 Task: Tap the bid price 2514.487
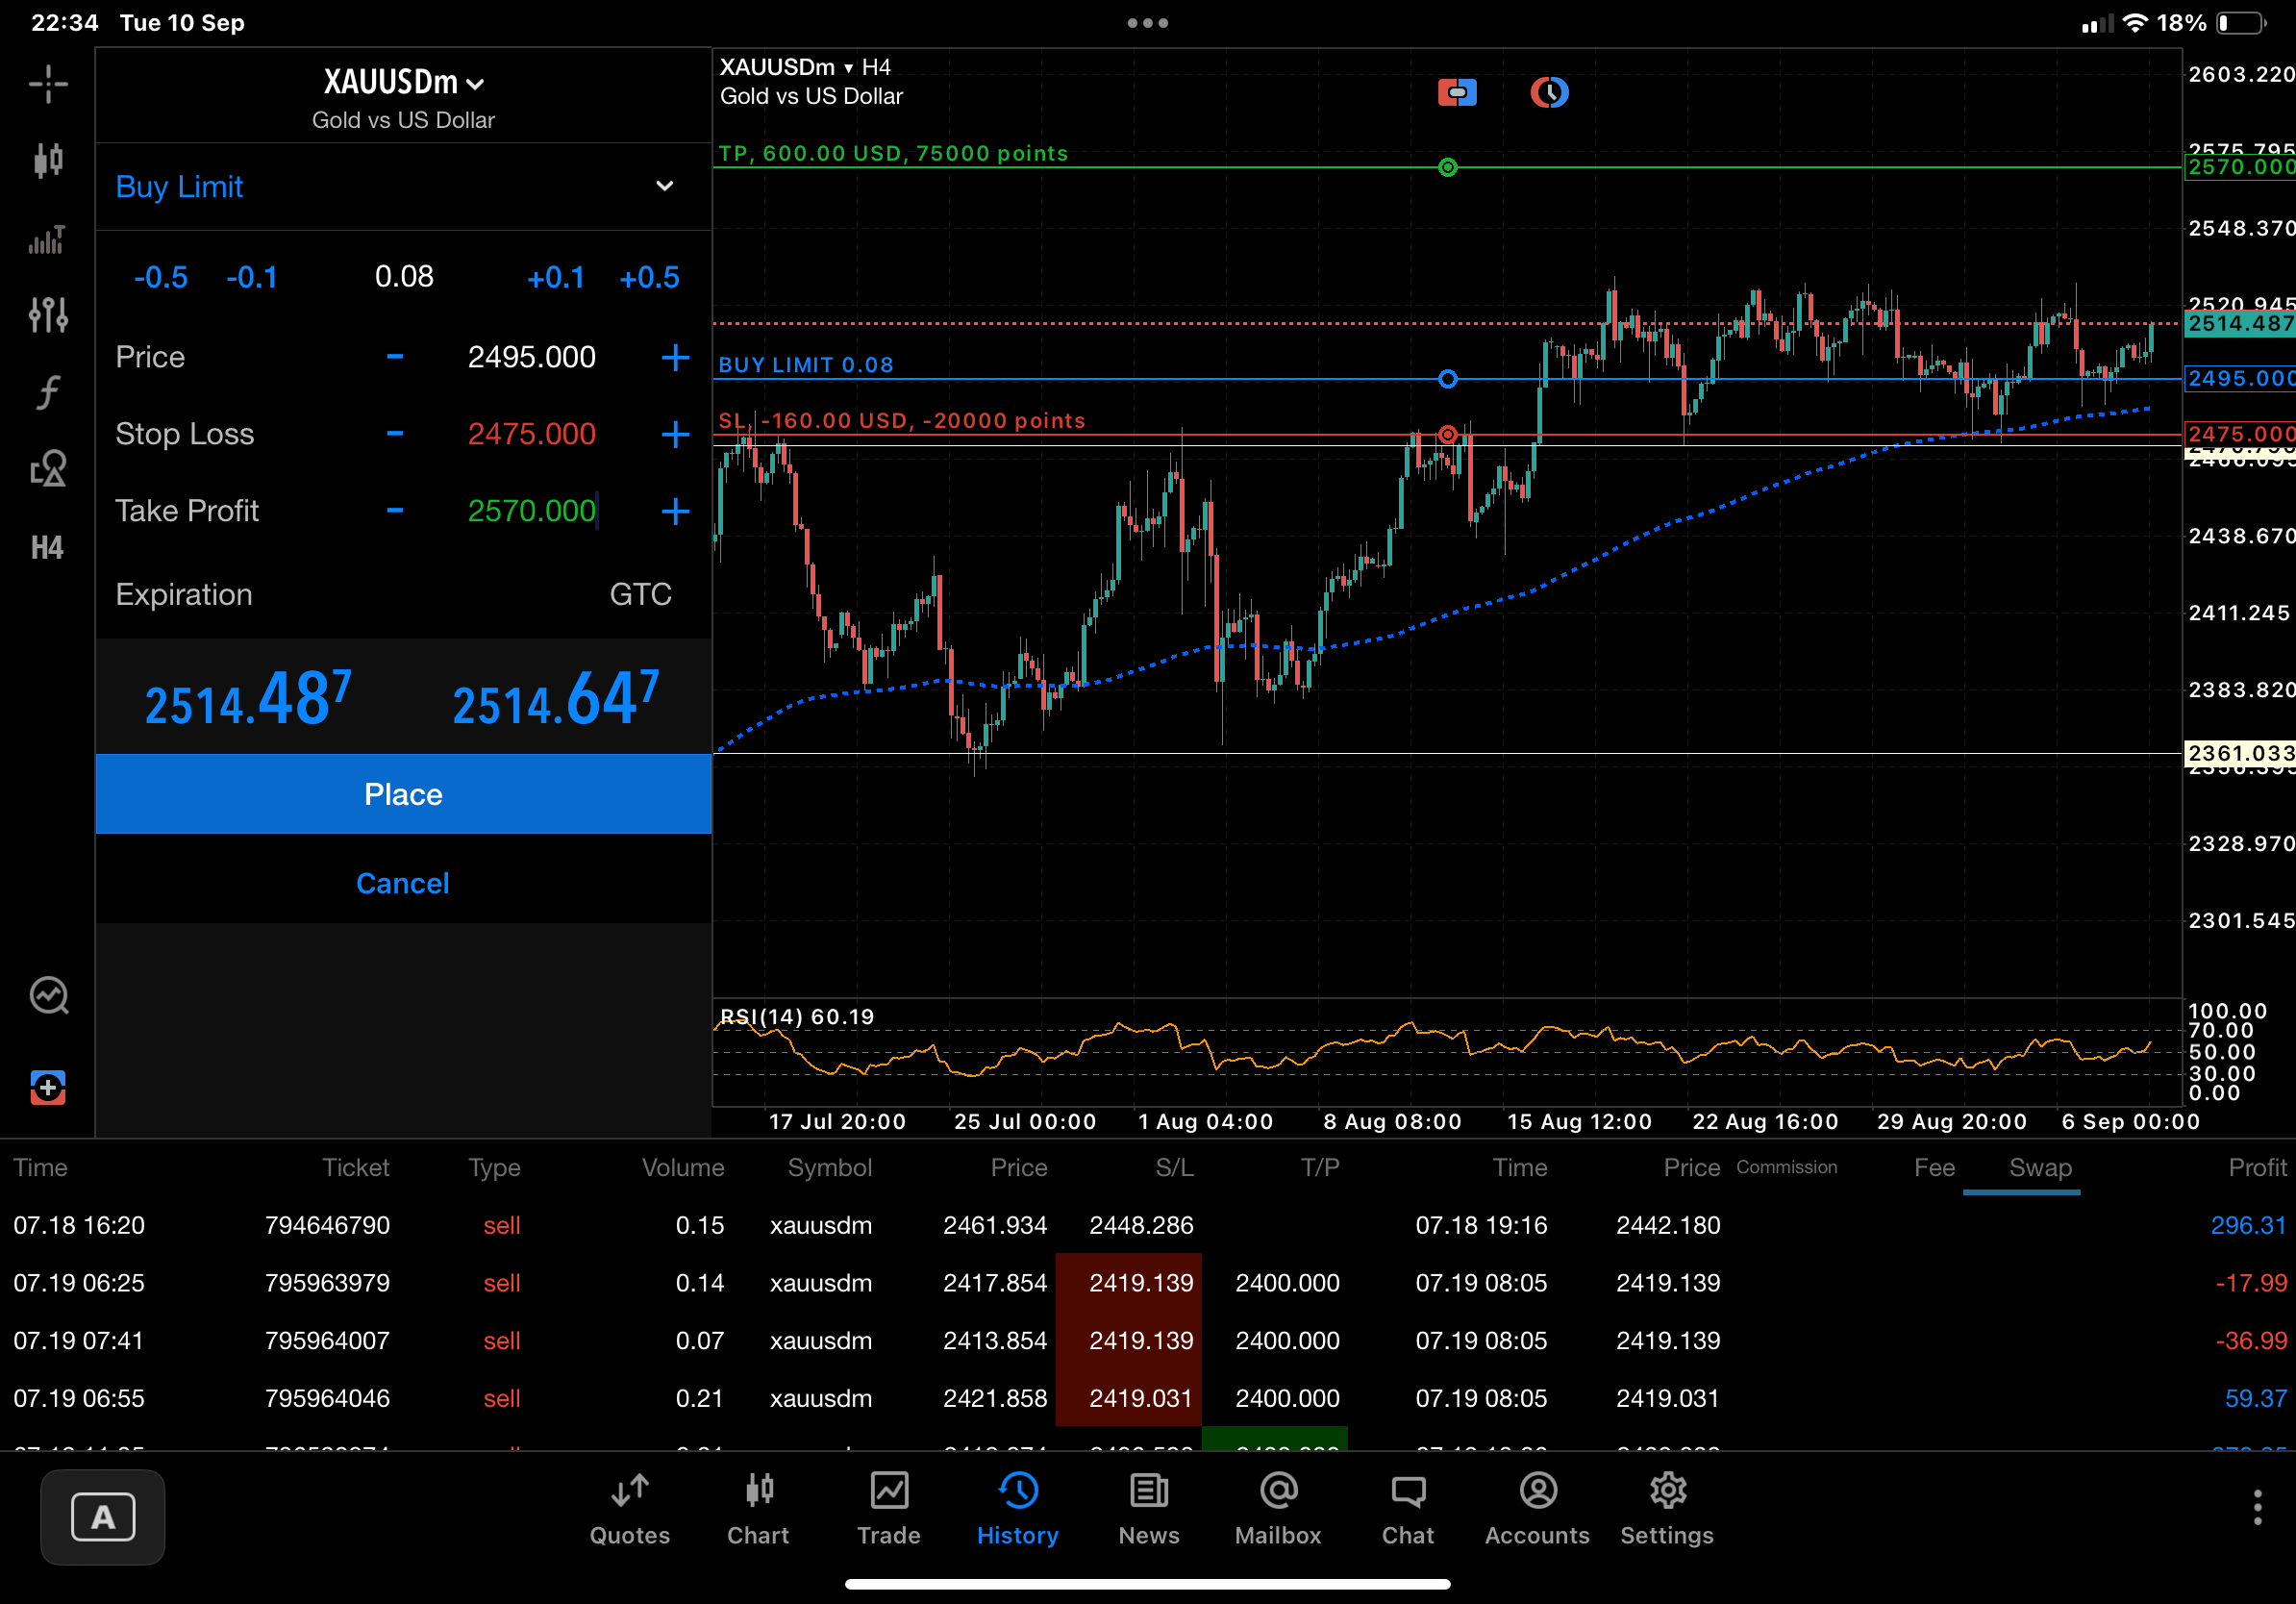[x=248, y=698]
